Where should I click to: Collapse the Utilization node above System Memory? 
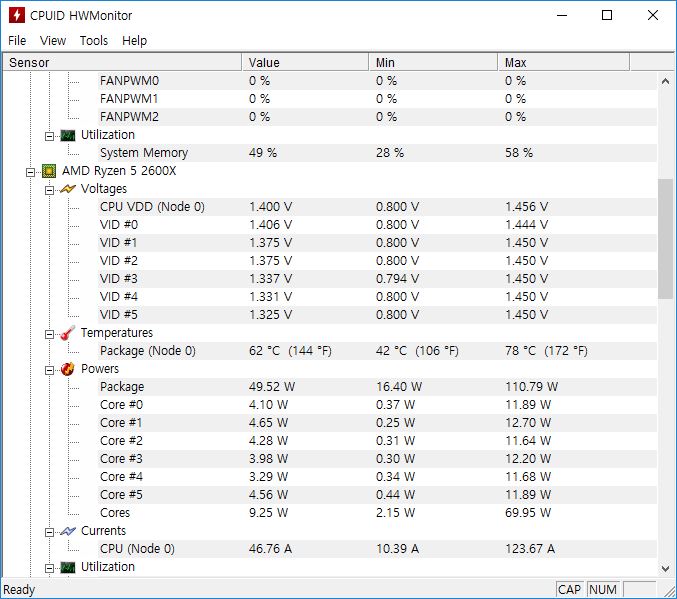click(x=50, y=136)
